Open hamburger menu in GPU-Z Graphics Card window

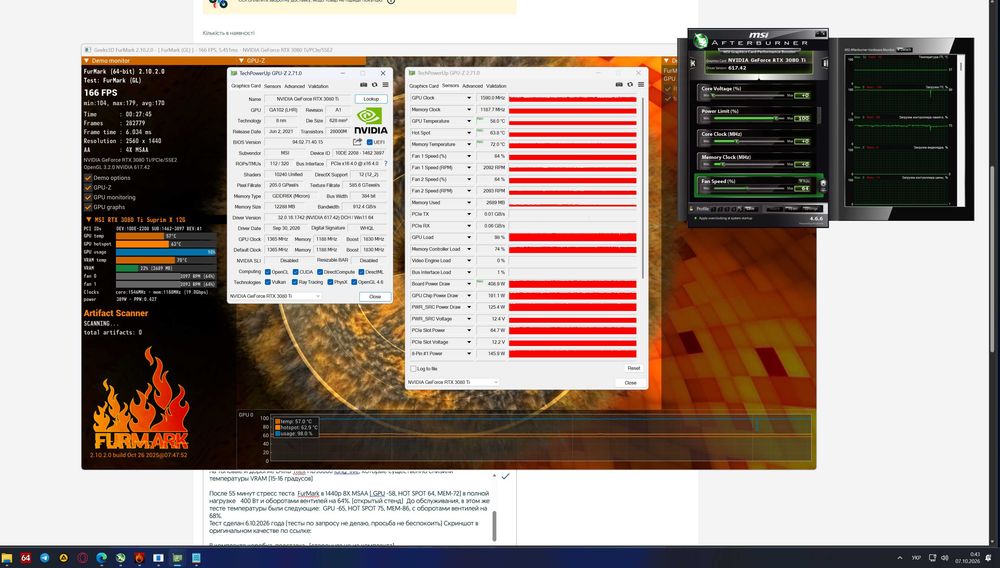[x=385, y=85]
